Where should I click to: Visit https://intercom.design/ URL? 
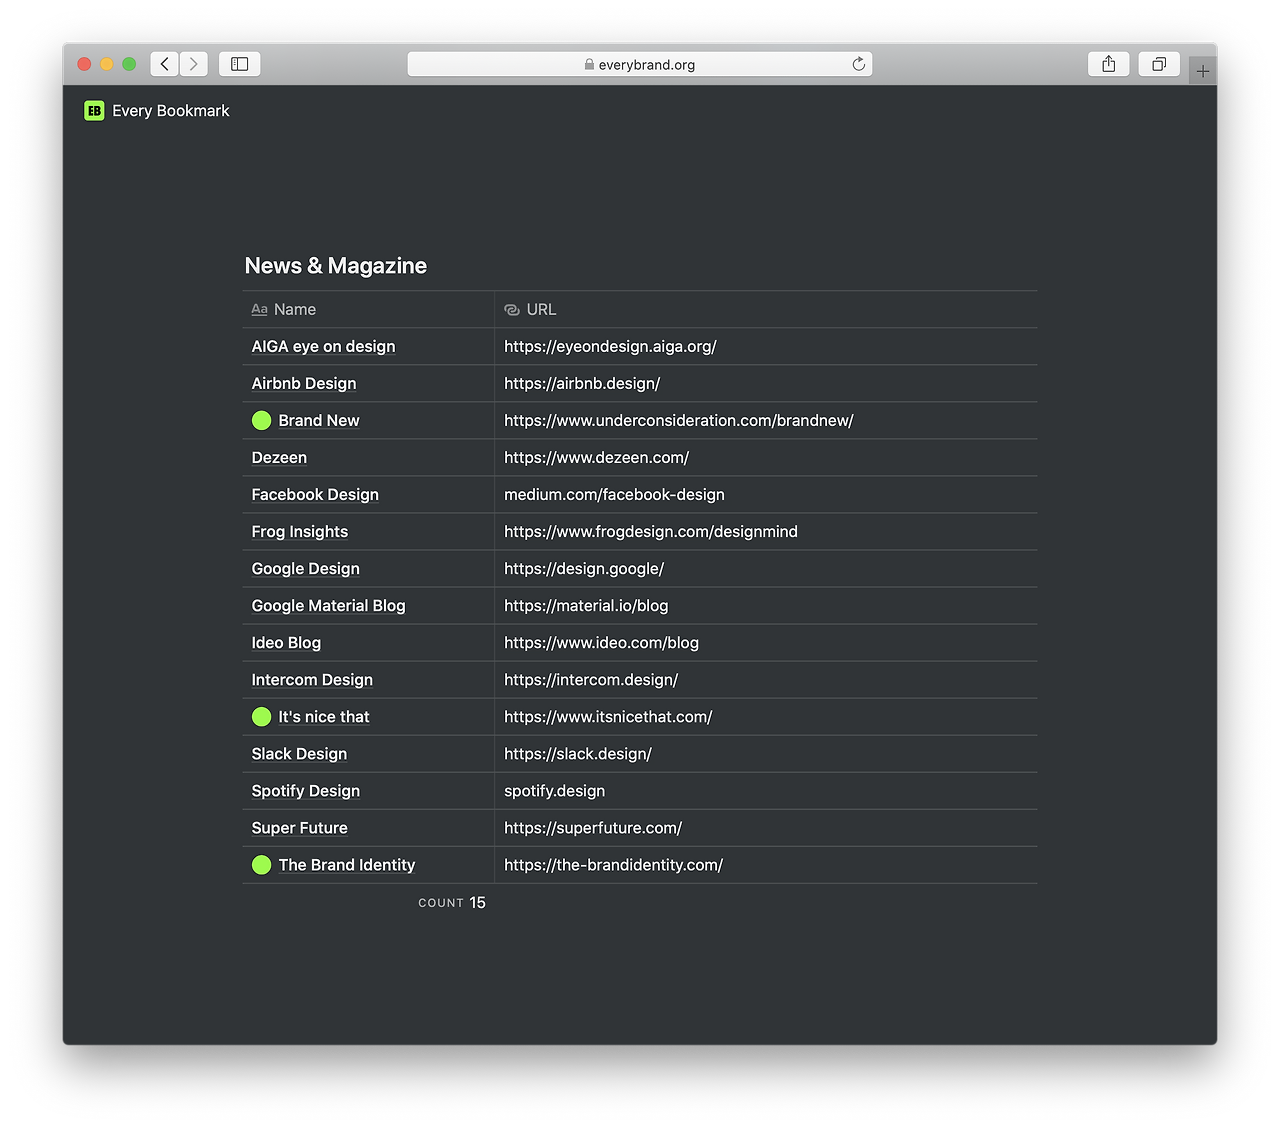[x=591, y=680]
